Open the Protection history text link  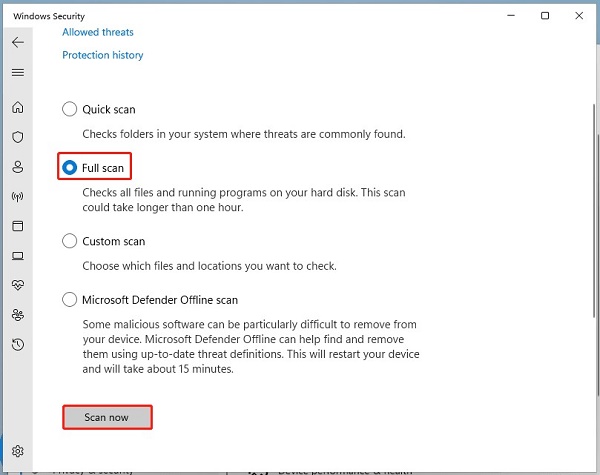pos(103,55)
